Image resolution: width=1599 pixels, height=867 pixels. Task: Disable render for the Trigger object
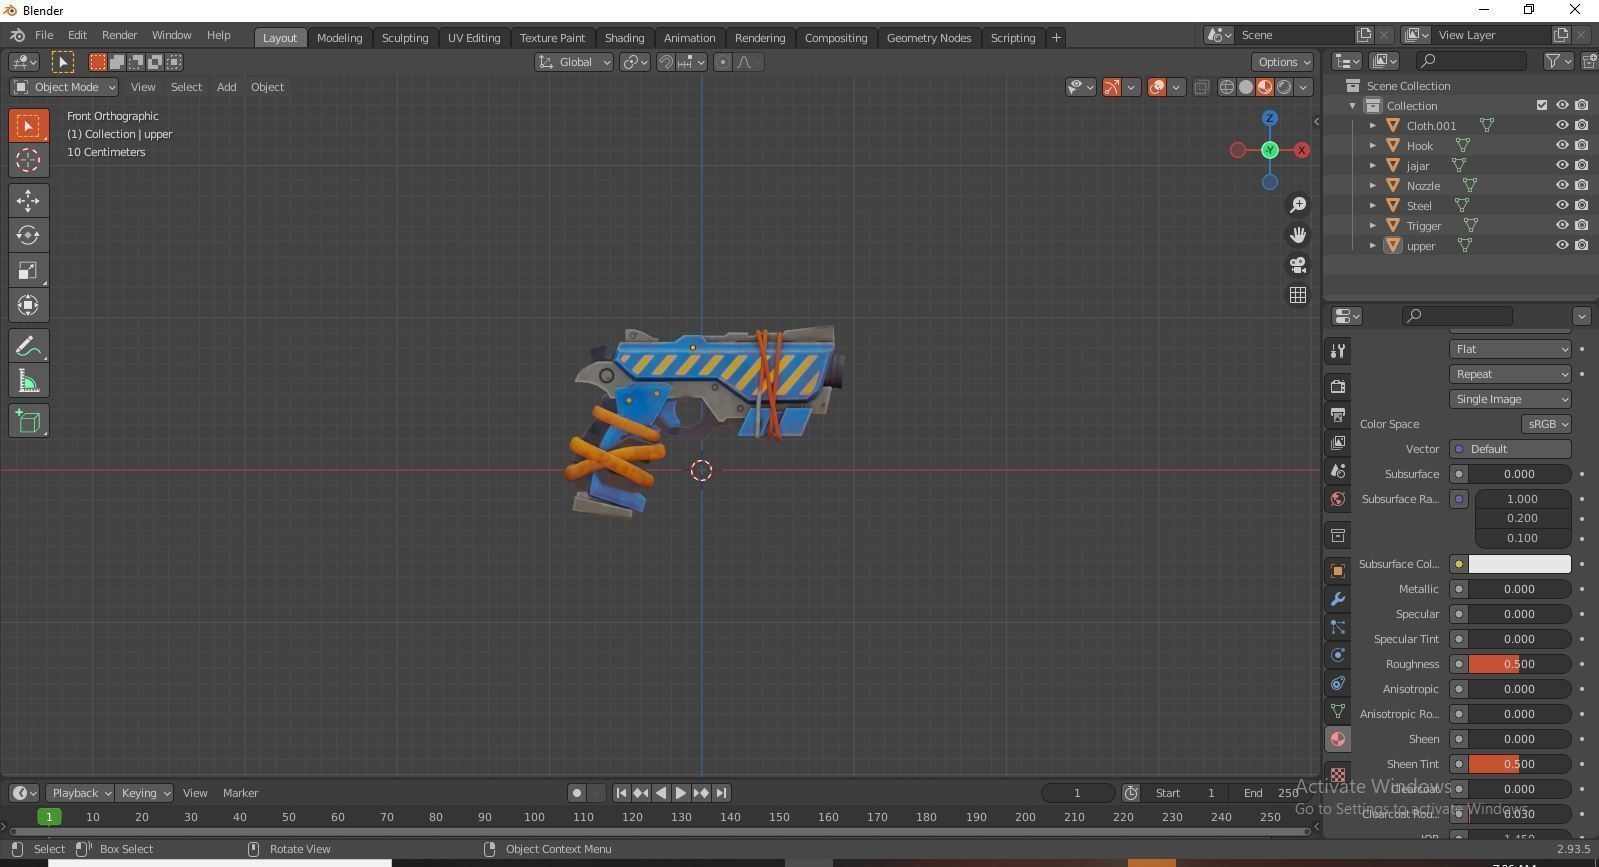(1582, 225)
